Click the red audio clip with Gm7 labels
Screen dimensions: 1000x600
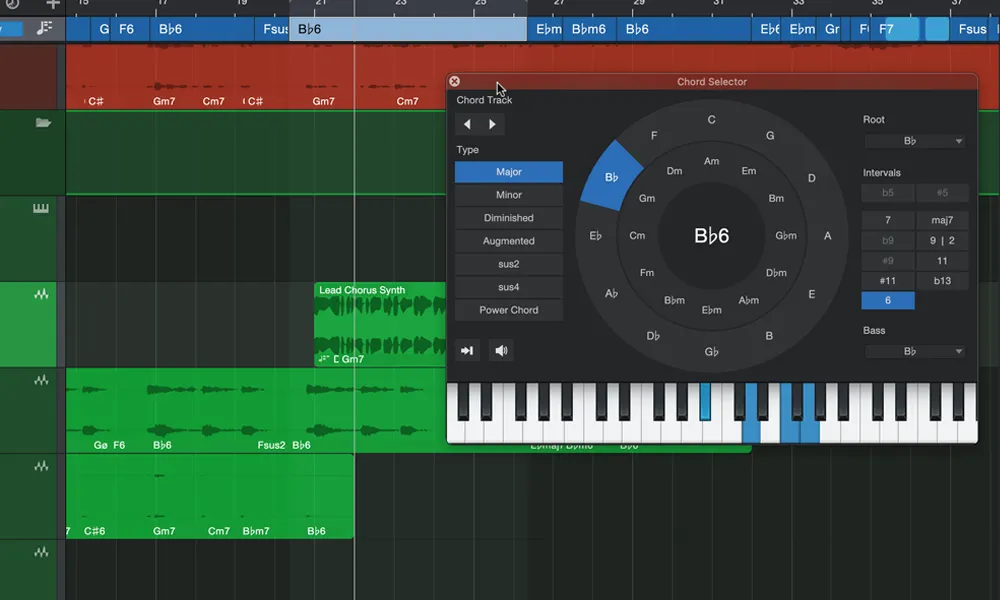click(255, 77)
